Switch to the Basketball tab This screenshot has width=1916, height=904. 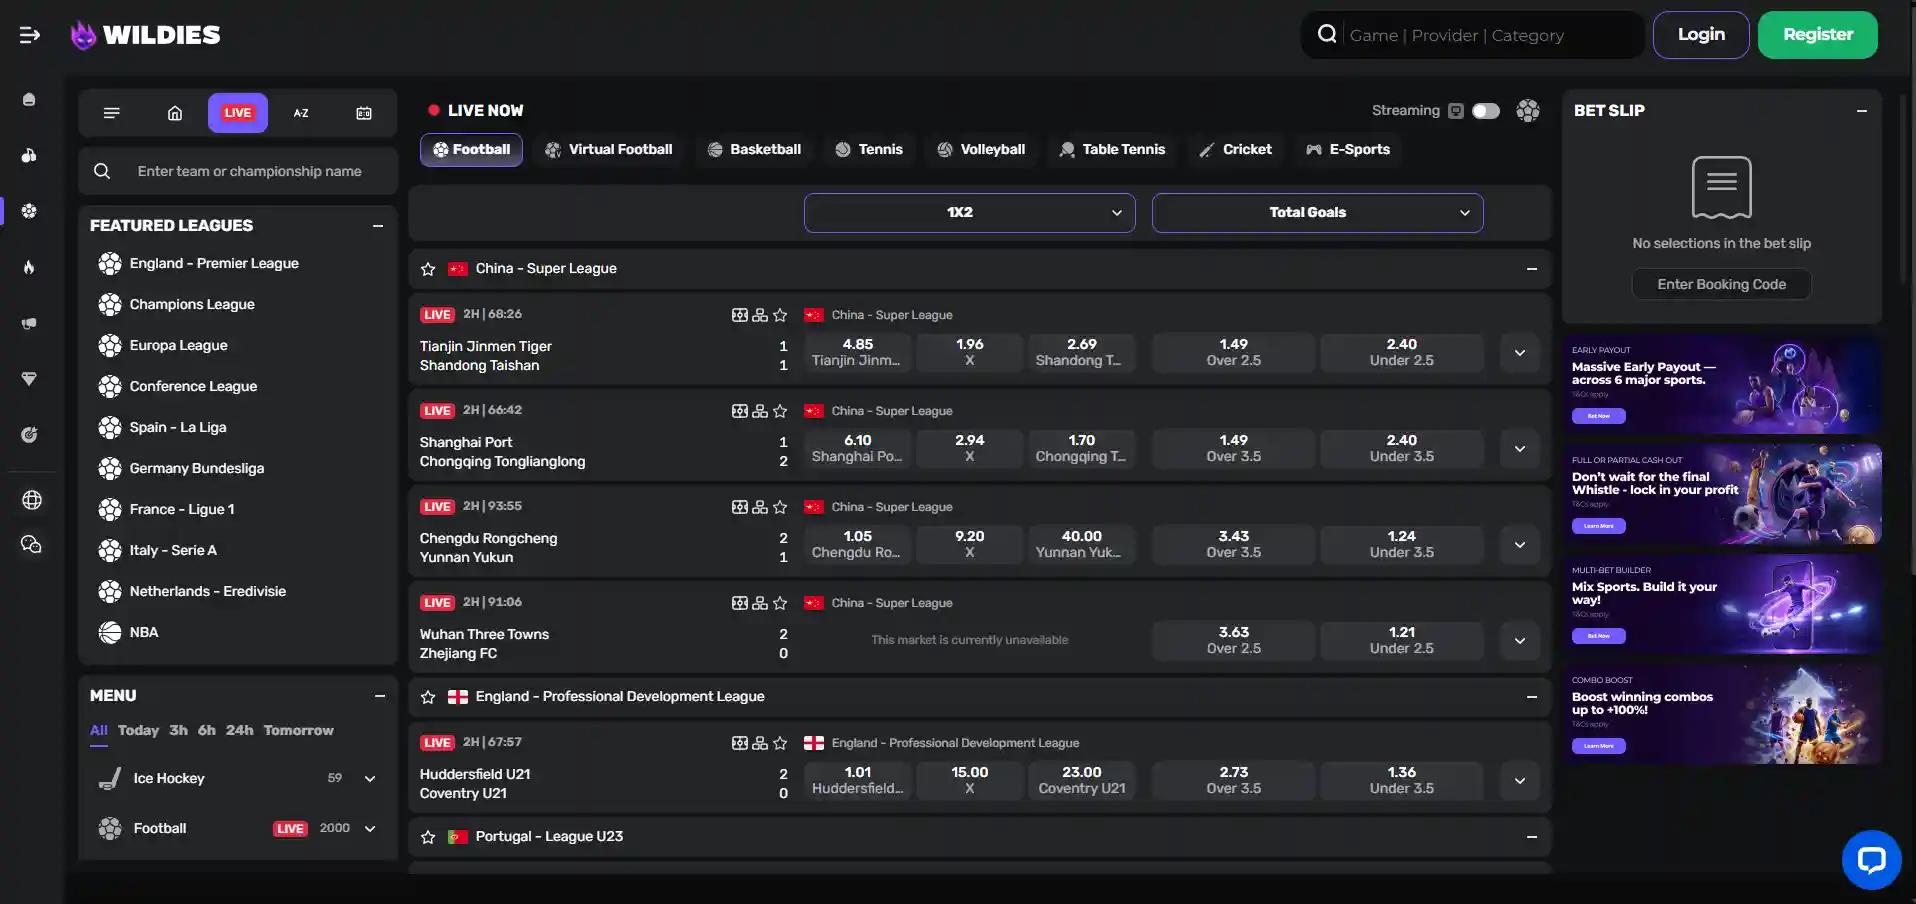coord(755,150)
